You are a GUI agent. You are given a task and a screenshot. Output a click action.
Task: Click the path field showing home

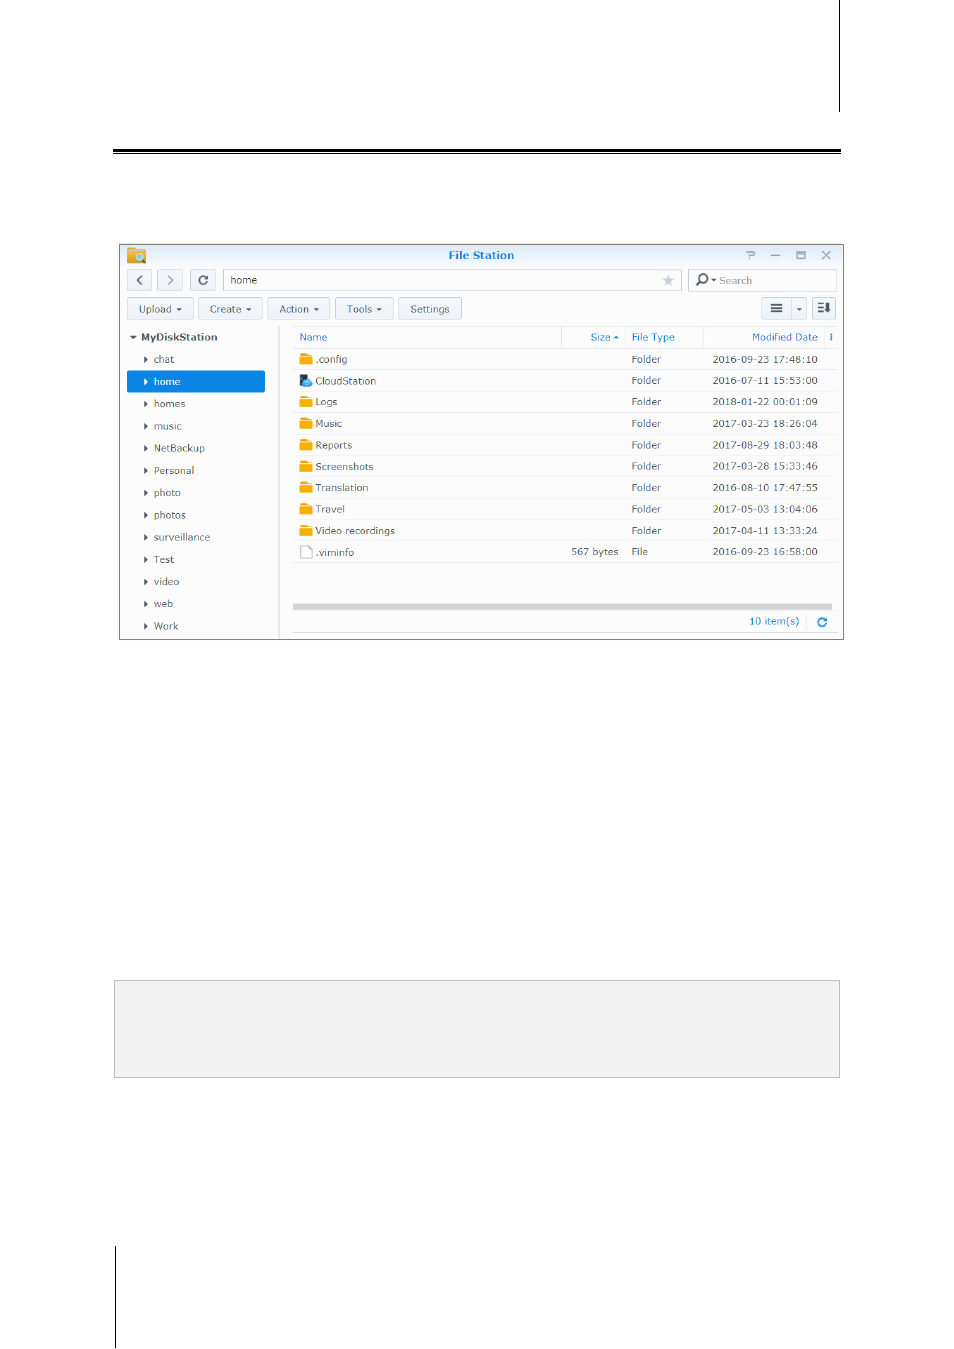point(452,280)
